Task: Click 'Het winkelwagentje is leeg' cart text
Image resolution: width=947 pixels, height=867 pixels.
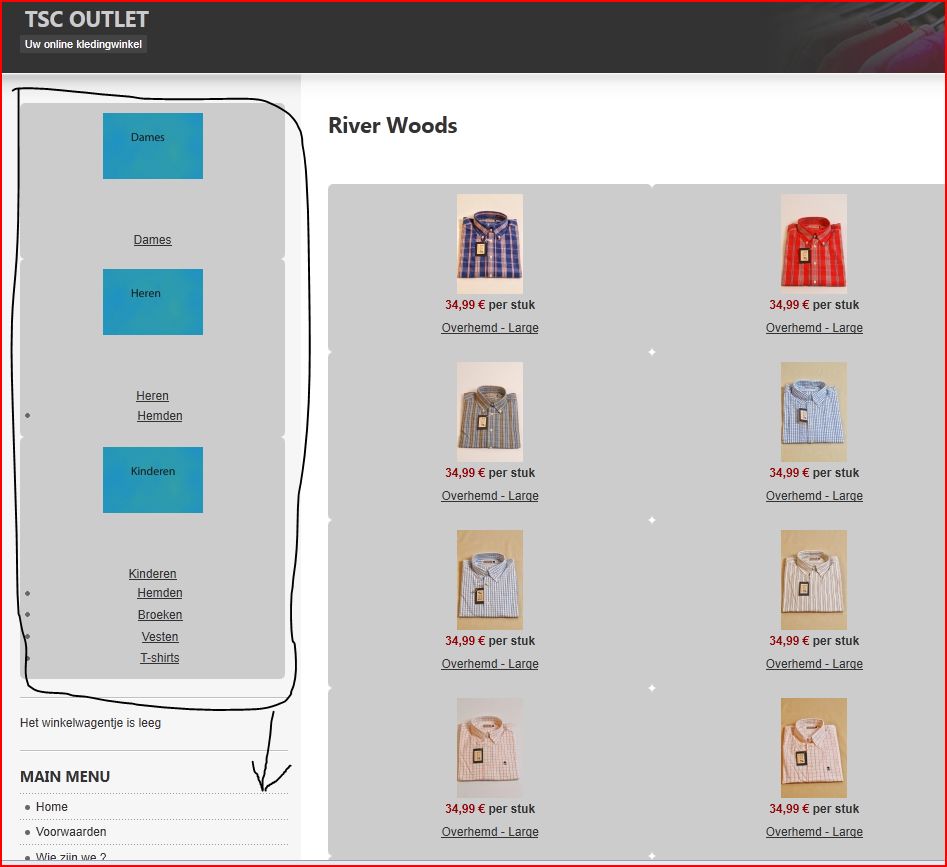Action: [x=91, y=723]
